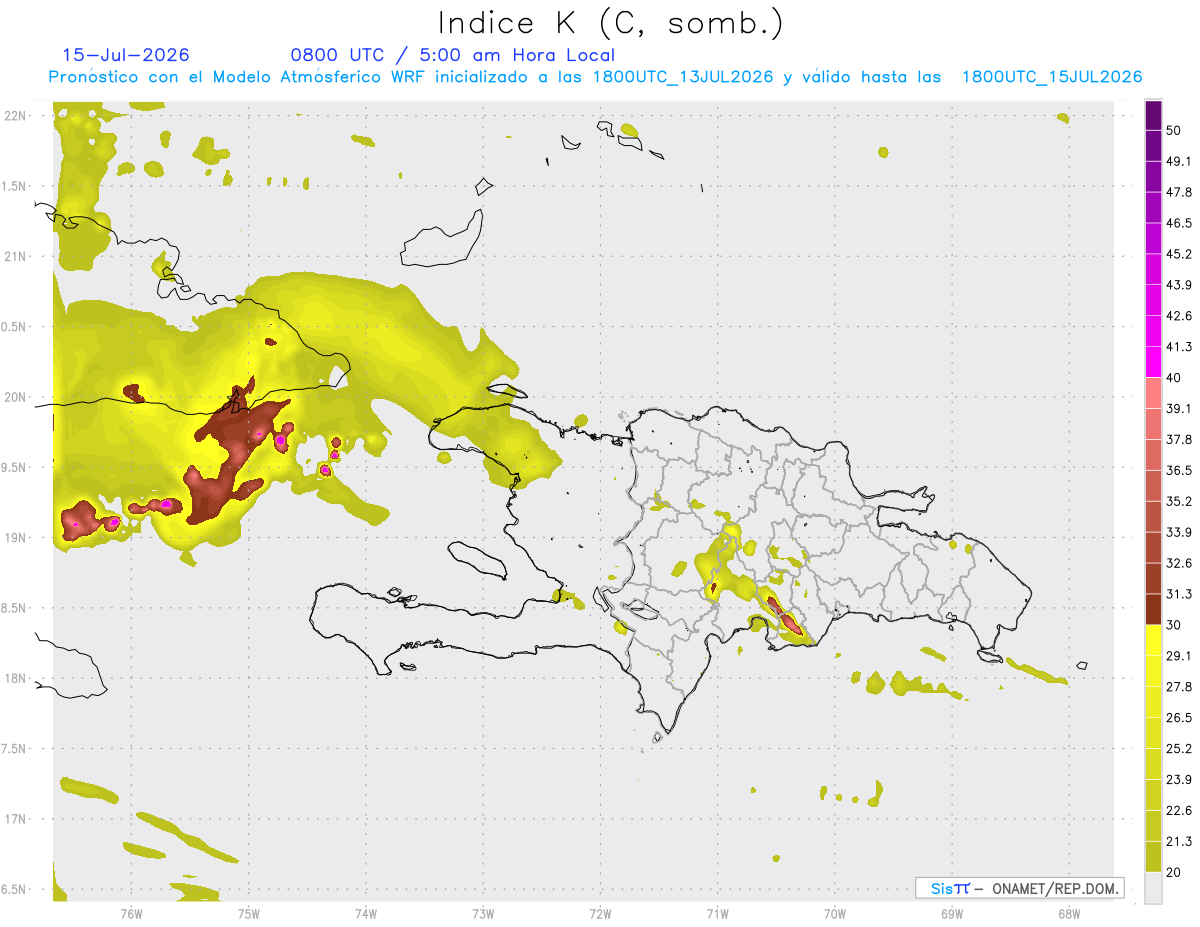This screenshot has width=1200, height=927.
Task: Click the 15-Jul-2026 date label
Action: (126, 55)
